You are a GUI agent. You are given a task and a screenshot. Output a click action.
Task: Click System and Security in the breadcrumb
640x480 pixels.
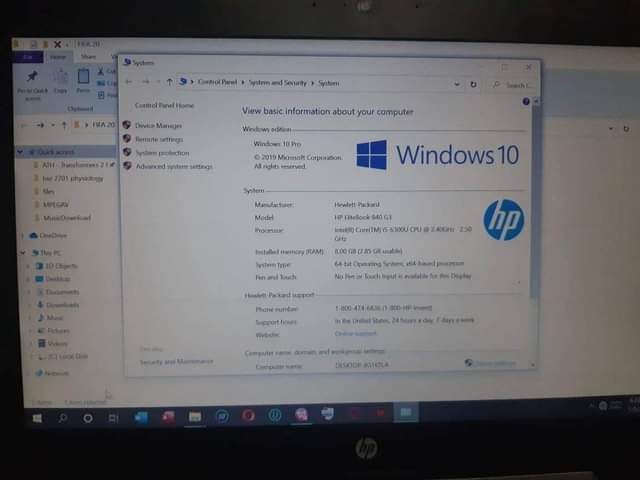coord(278,83)
